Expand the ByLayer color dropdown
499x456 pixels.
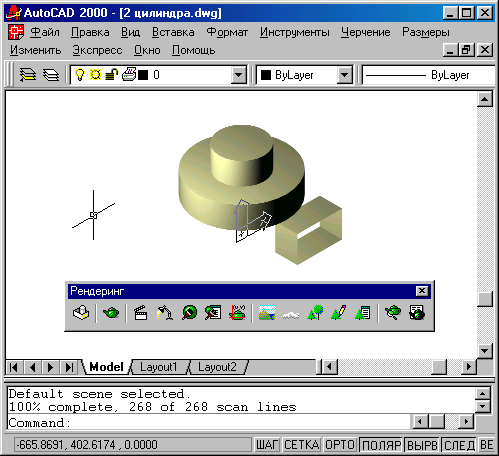click(344, 75)
